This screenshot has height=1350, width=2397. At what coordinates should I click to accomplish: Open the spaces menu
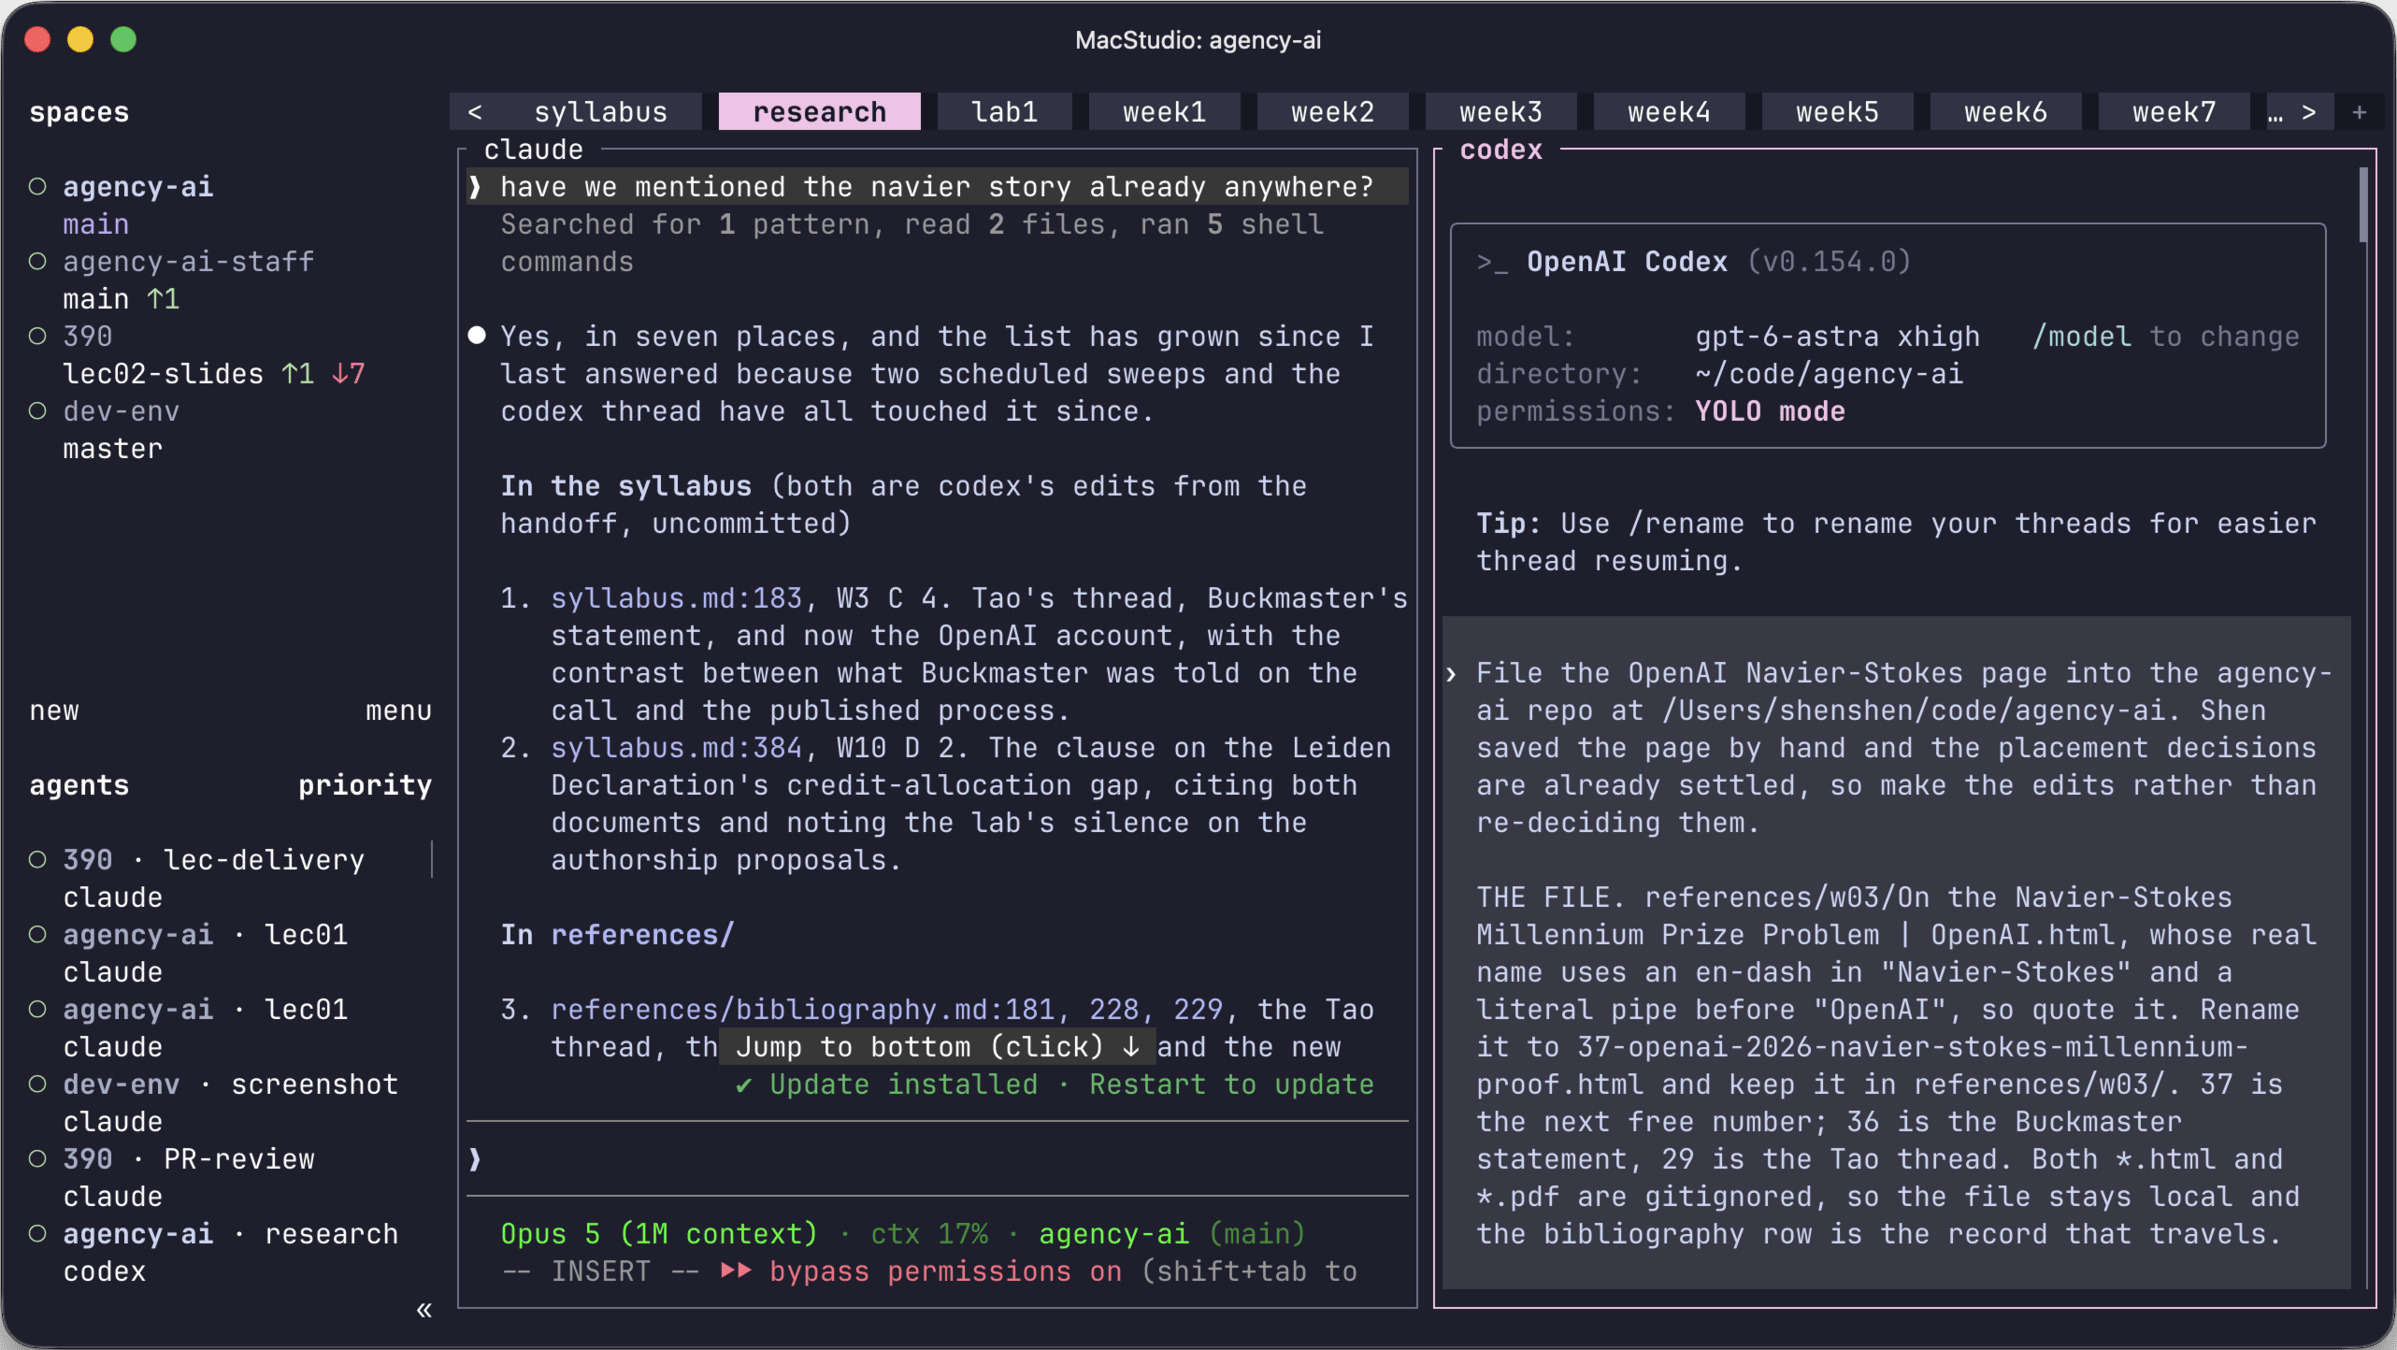click(x=398, y=711)
